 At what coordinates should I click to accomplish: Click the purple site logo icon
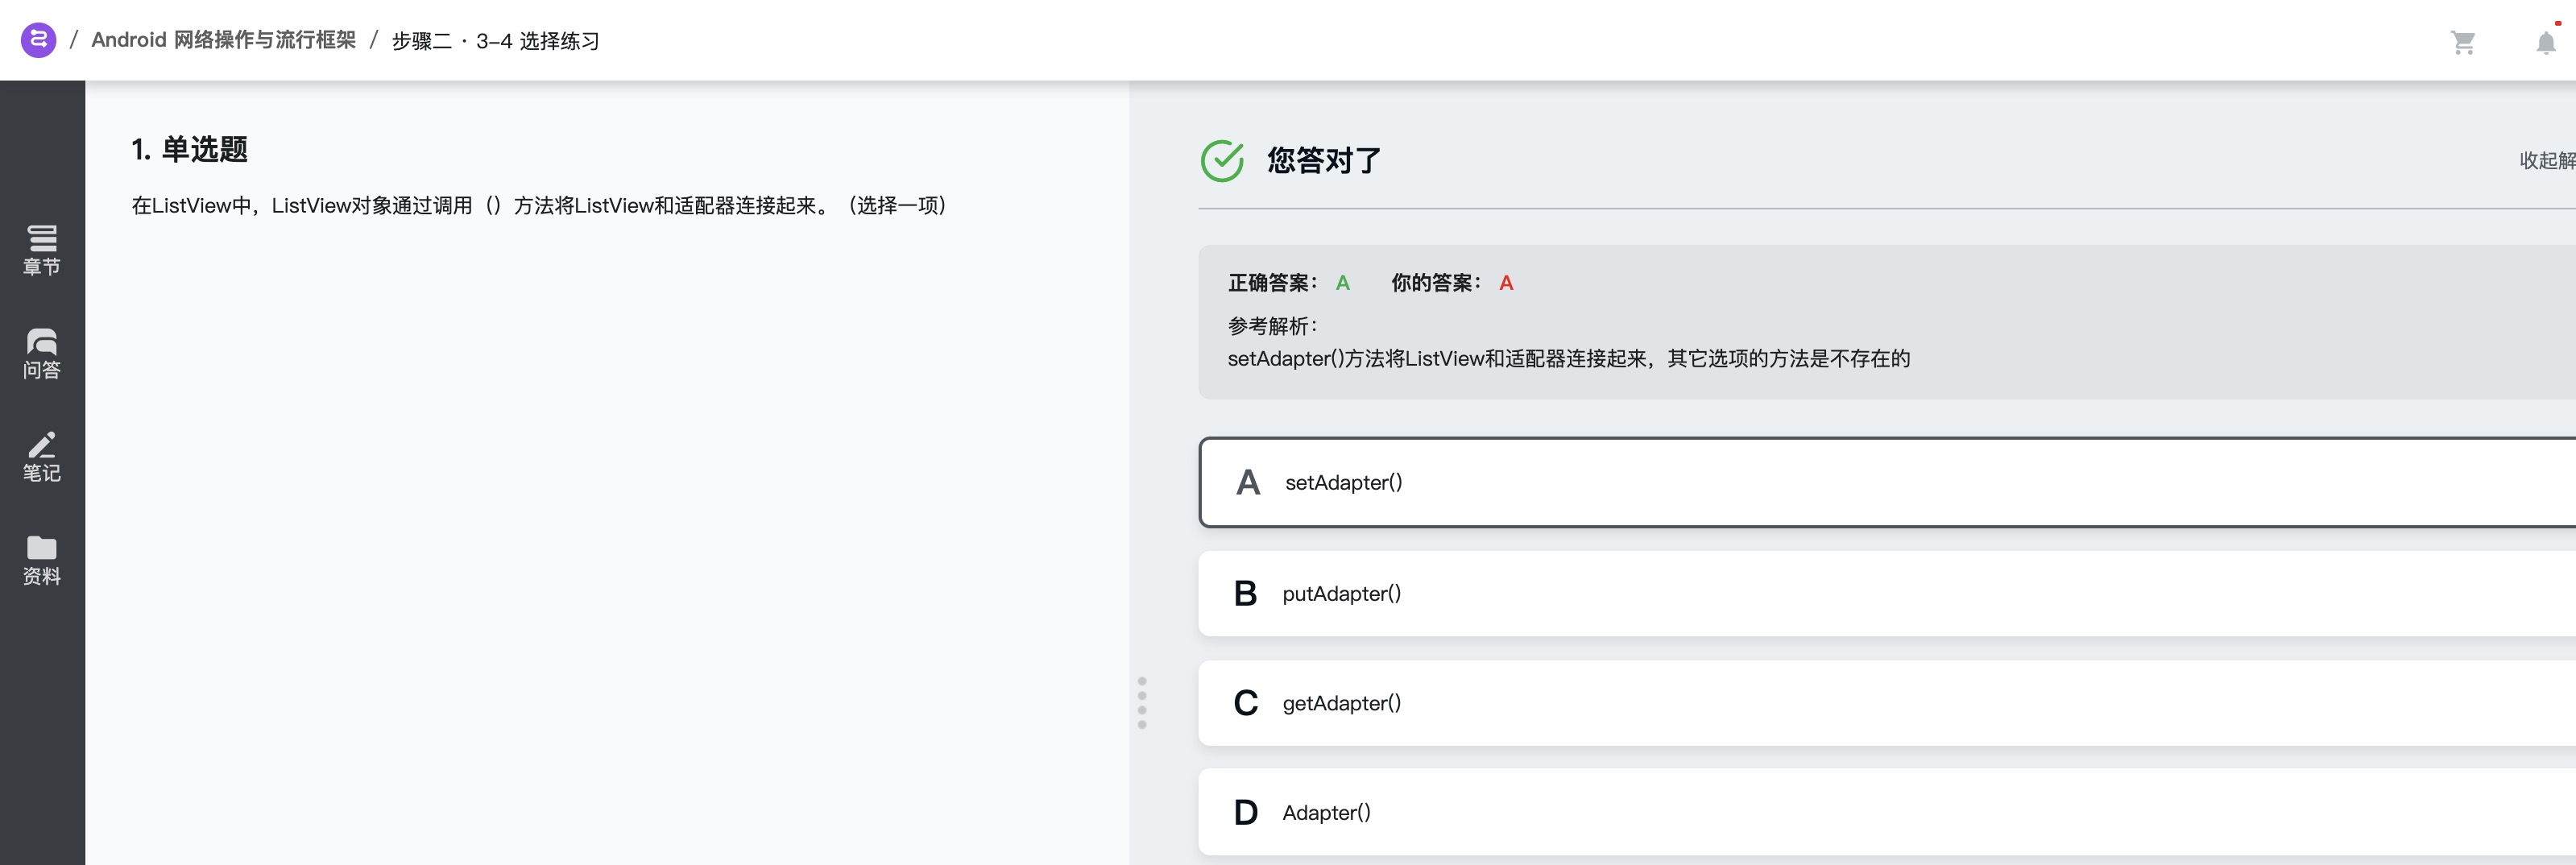38,40
